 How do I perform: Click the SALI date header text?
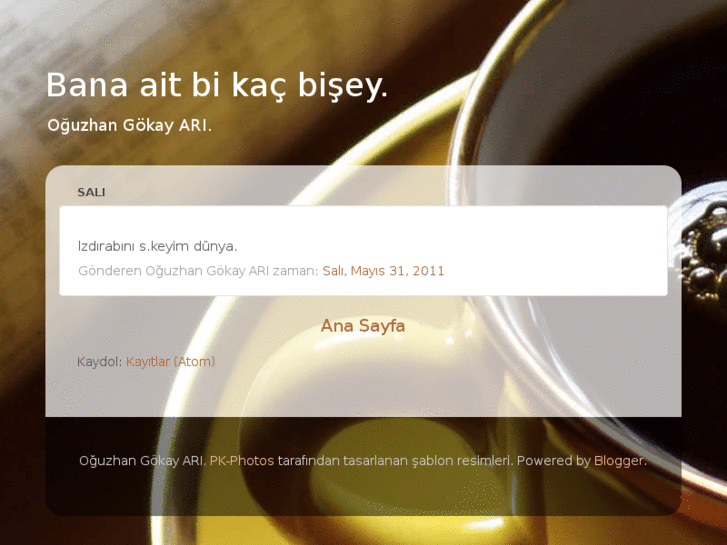tap(91, 192)
